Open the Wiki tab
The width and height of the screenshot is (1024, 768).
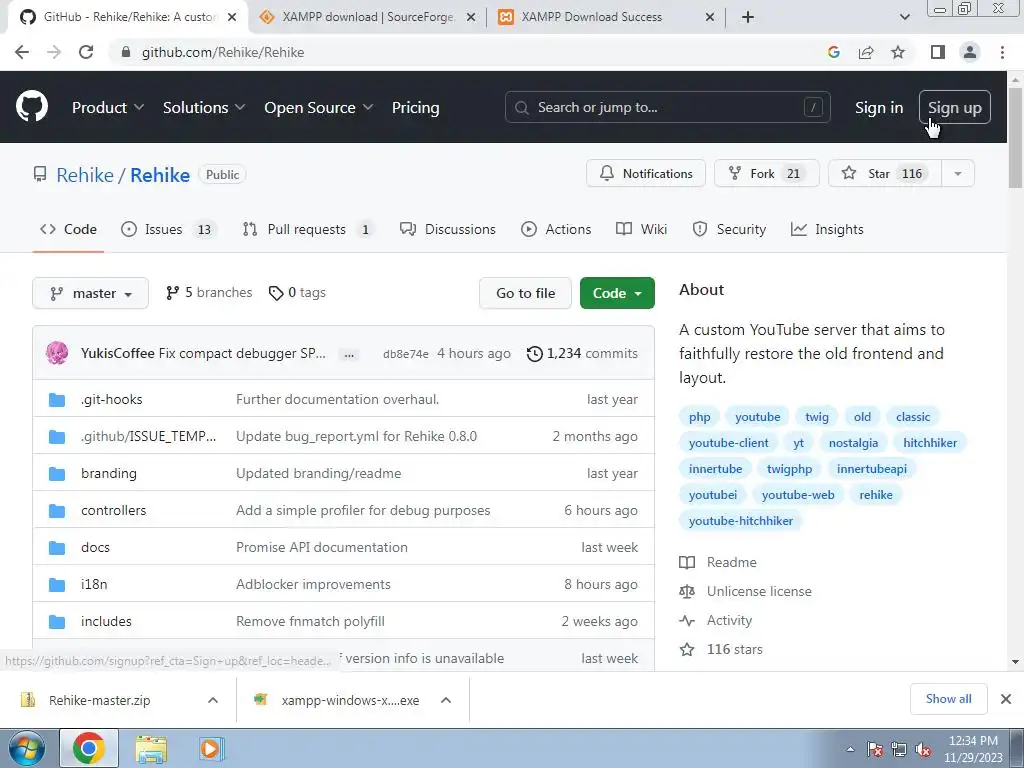[x=642, y=229]
